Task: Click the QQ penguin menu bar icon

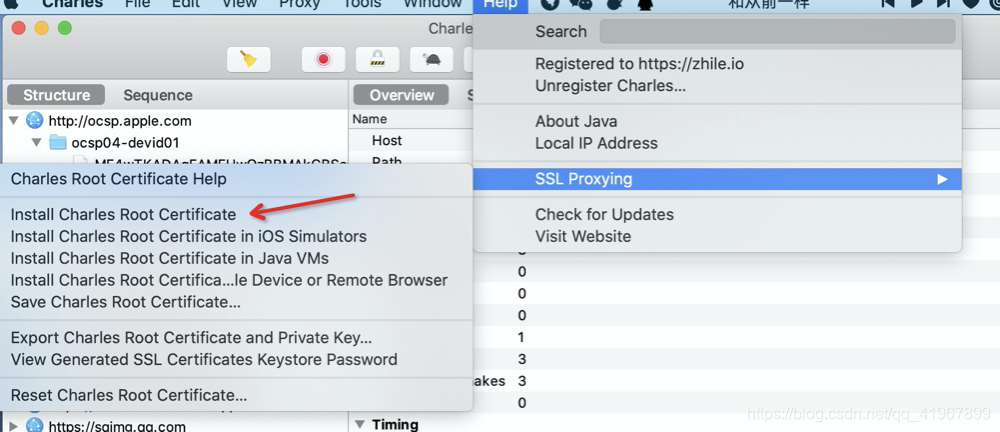Action: coord(645,4)
